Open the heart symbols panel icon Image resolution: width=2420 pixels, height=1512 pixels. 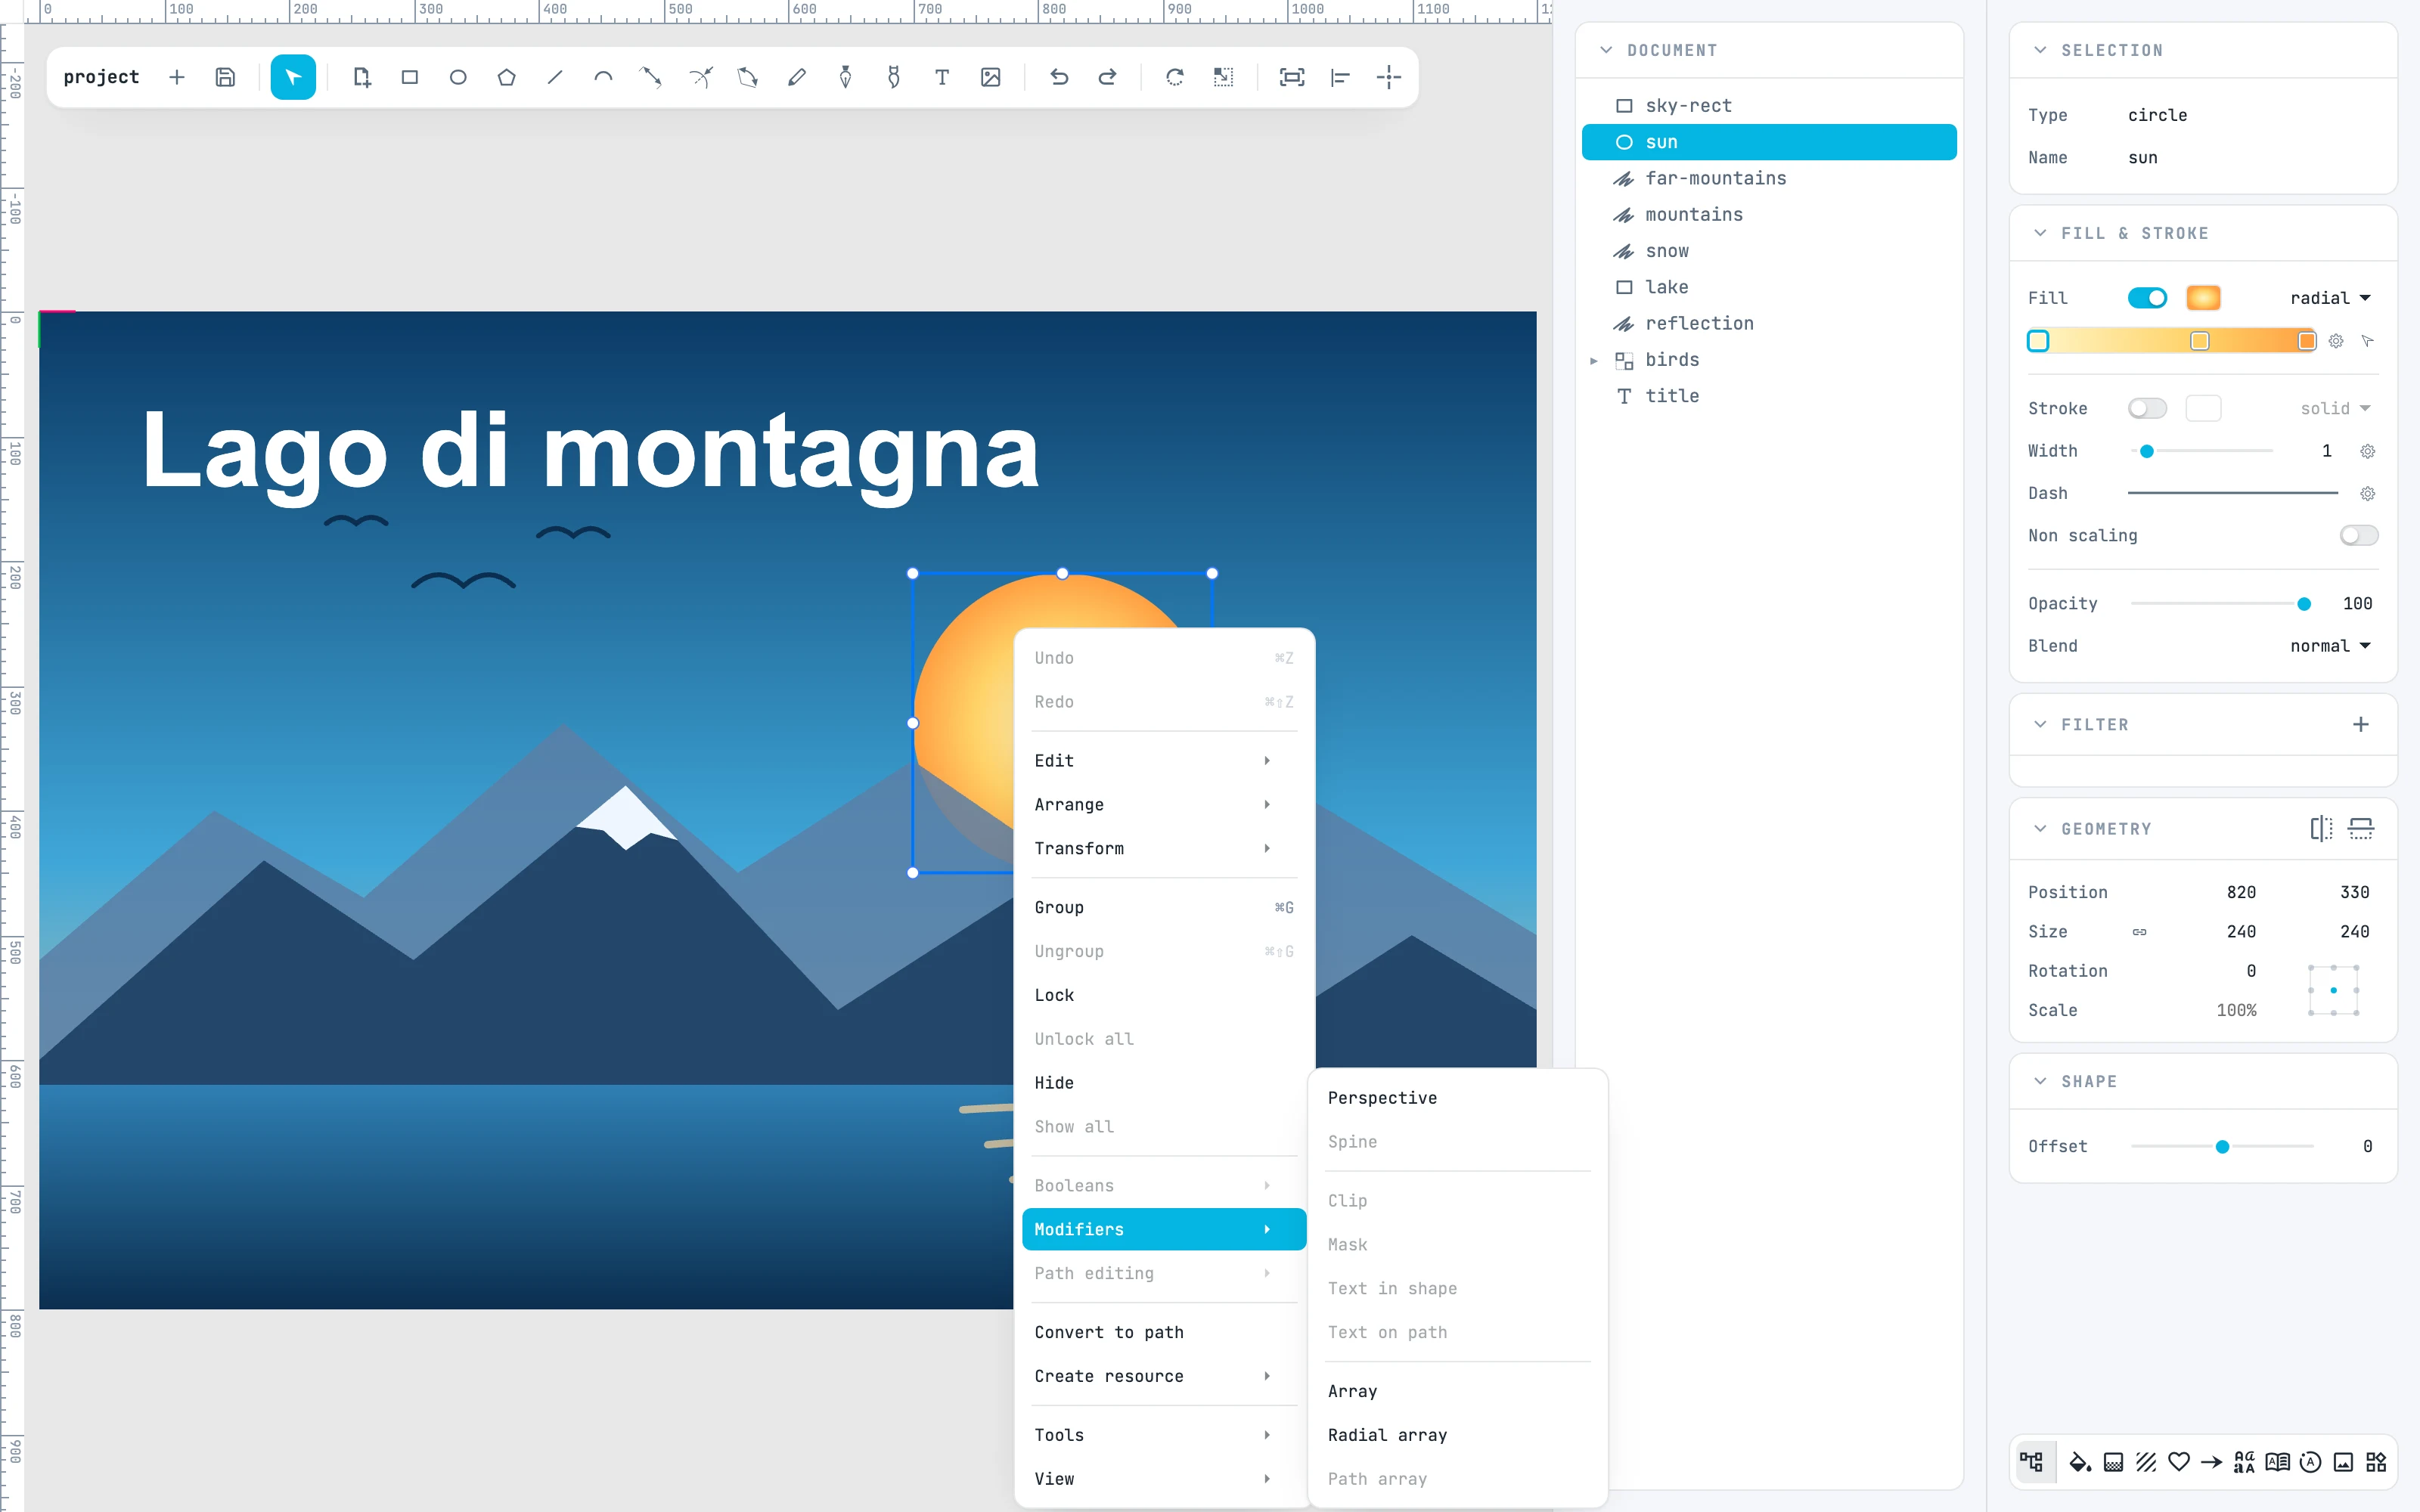pyautogui.click(x=2179, y=1462)
